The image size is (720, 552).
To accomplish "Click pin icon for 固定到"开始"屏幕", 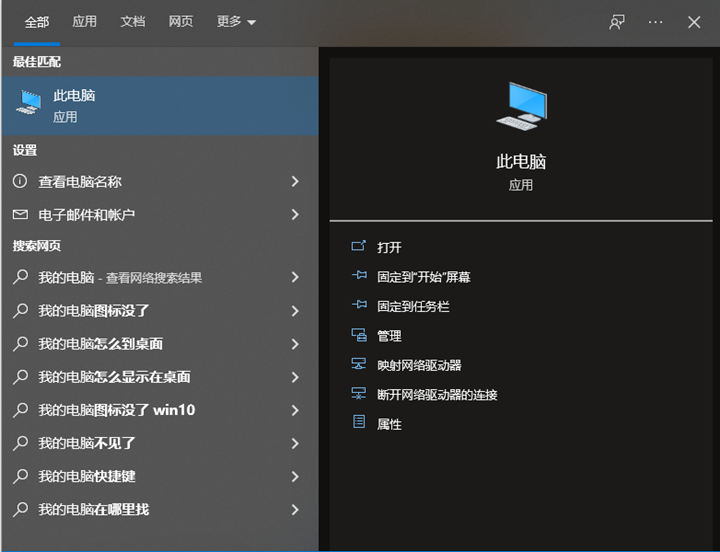I will click(x=359, y=276).
